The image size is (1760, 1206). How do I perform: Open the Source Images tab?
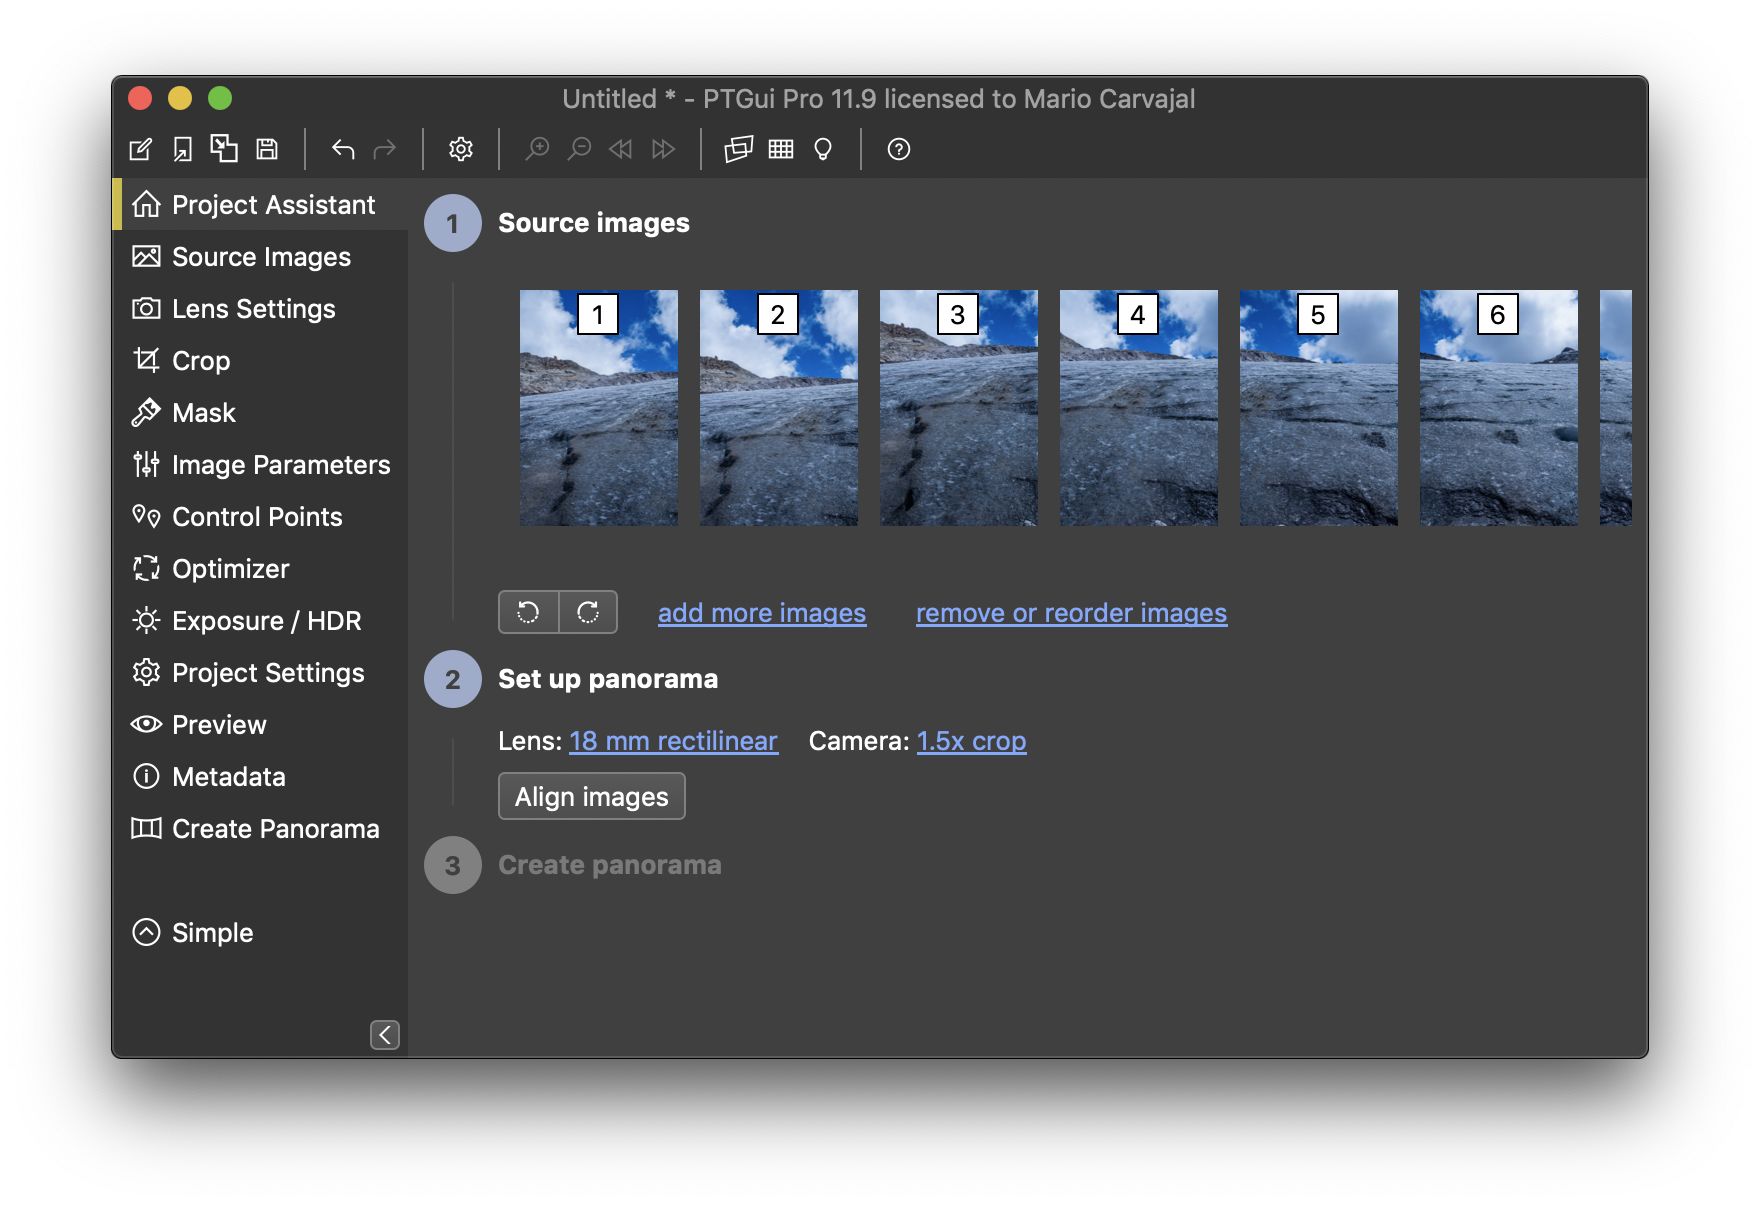261,257
